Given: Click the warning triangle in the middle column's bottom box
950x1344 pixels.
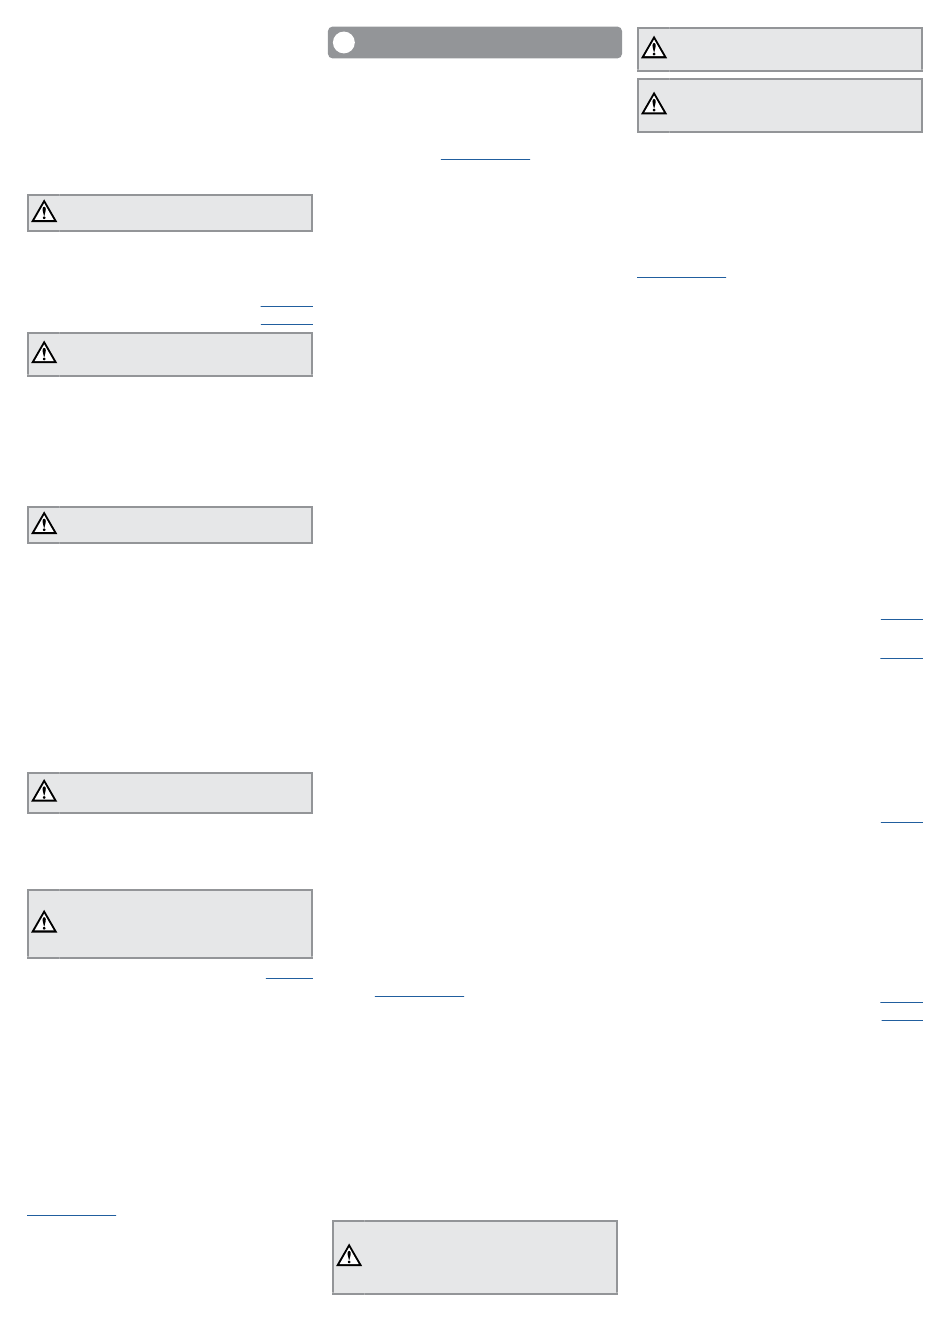Looking at the screenshot, I should point(349,1256).
